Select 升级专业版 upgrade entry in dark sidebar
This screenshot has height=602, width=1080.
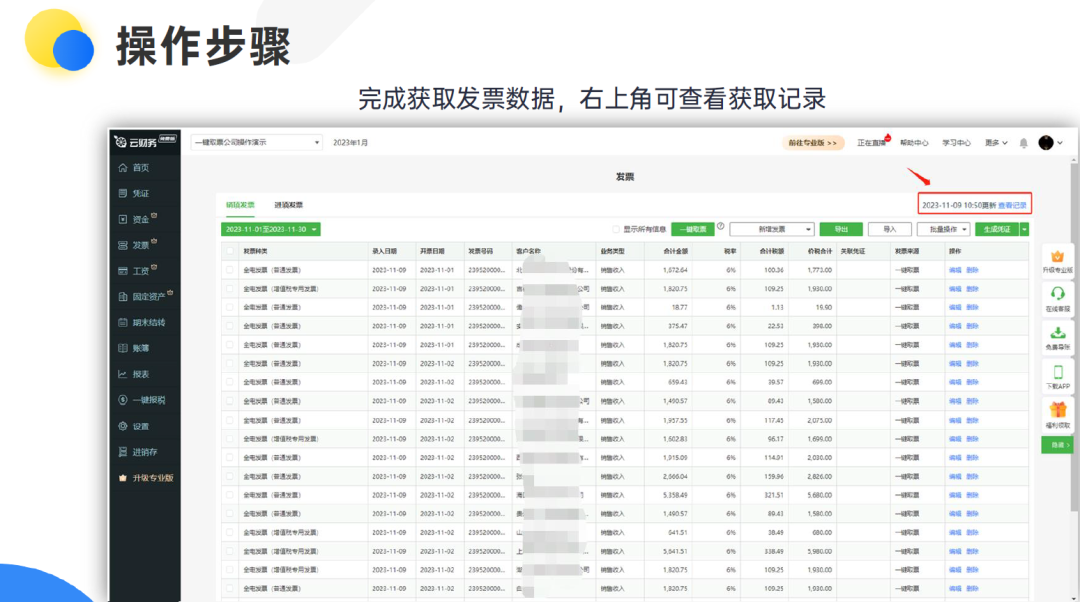coord(146,478)
